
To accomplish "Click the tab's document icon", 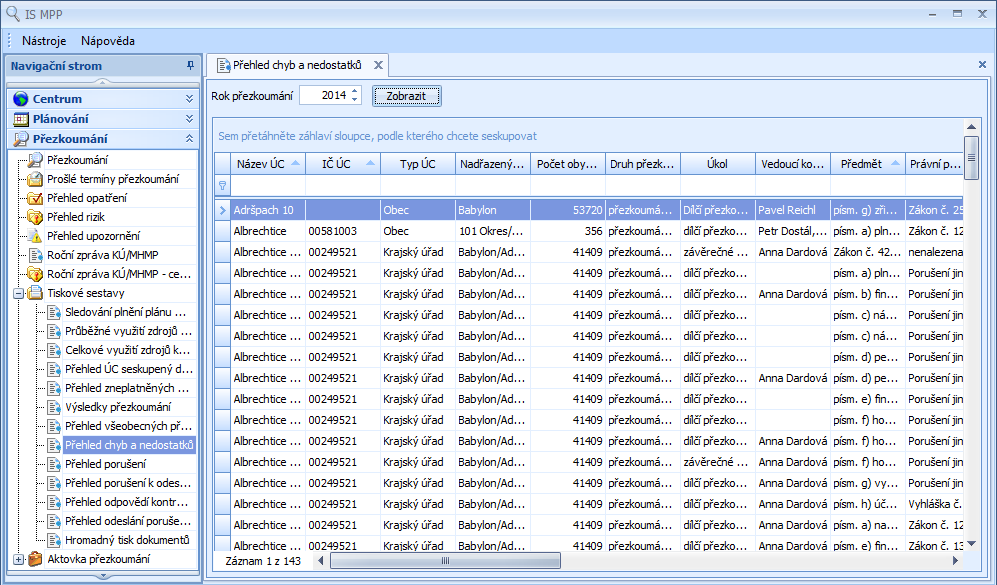I will click(223, 65).
